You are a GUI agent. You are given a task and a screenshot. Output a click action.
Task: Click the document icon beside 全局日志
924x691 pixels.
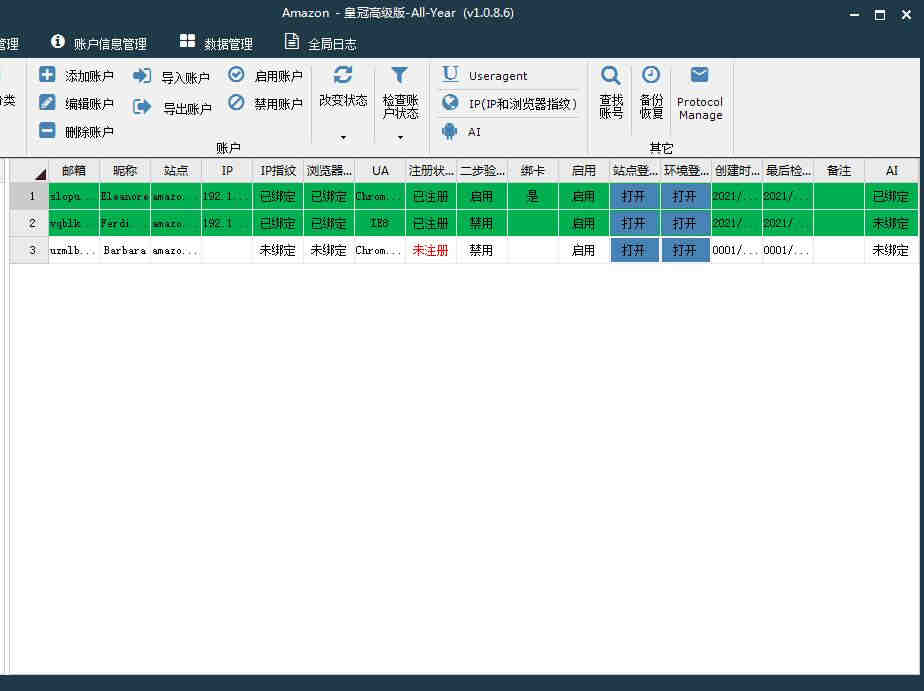292,41
